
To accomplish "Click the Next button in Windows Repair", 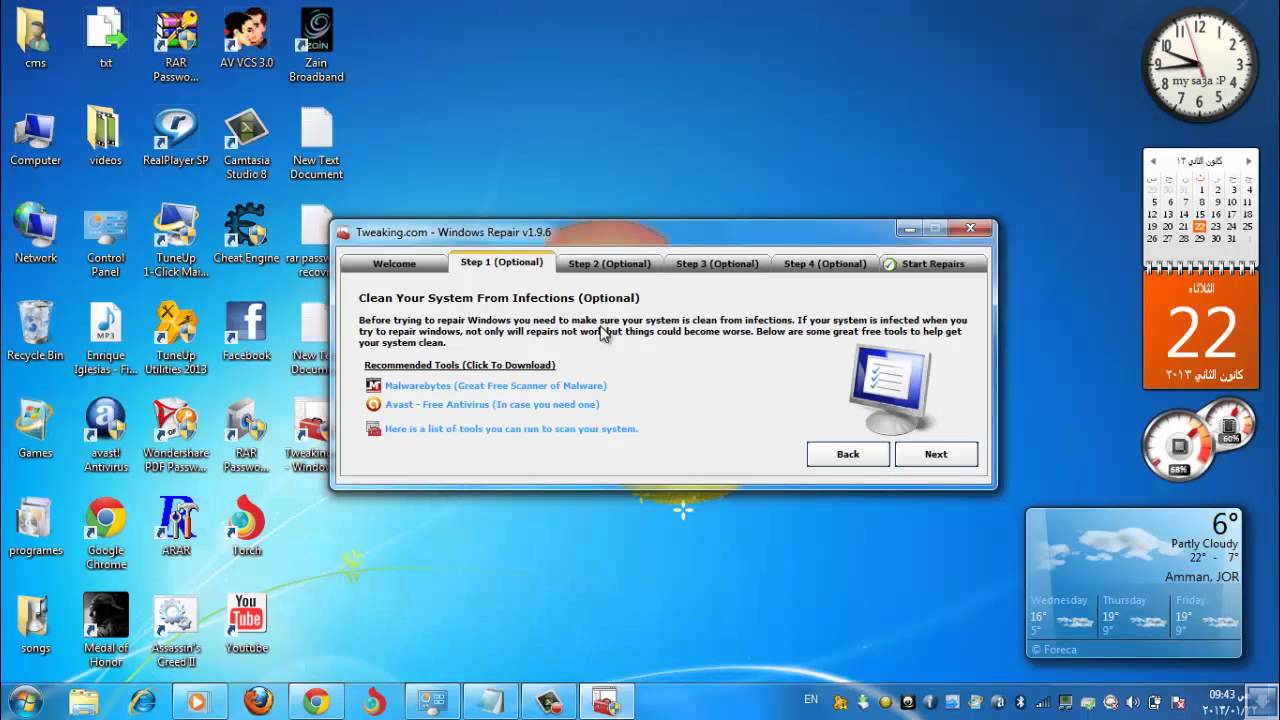I will point(936,454).
